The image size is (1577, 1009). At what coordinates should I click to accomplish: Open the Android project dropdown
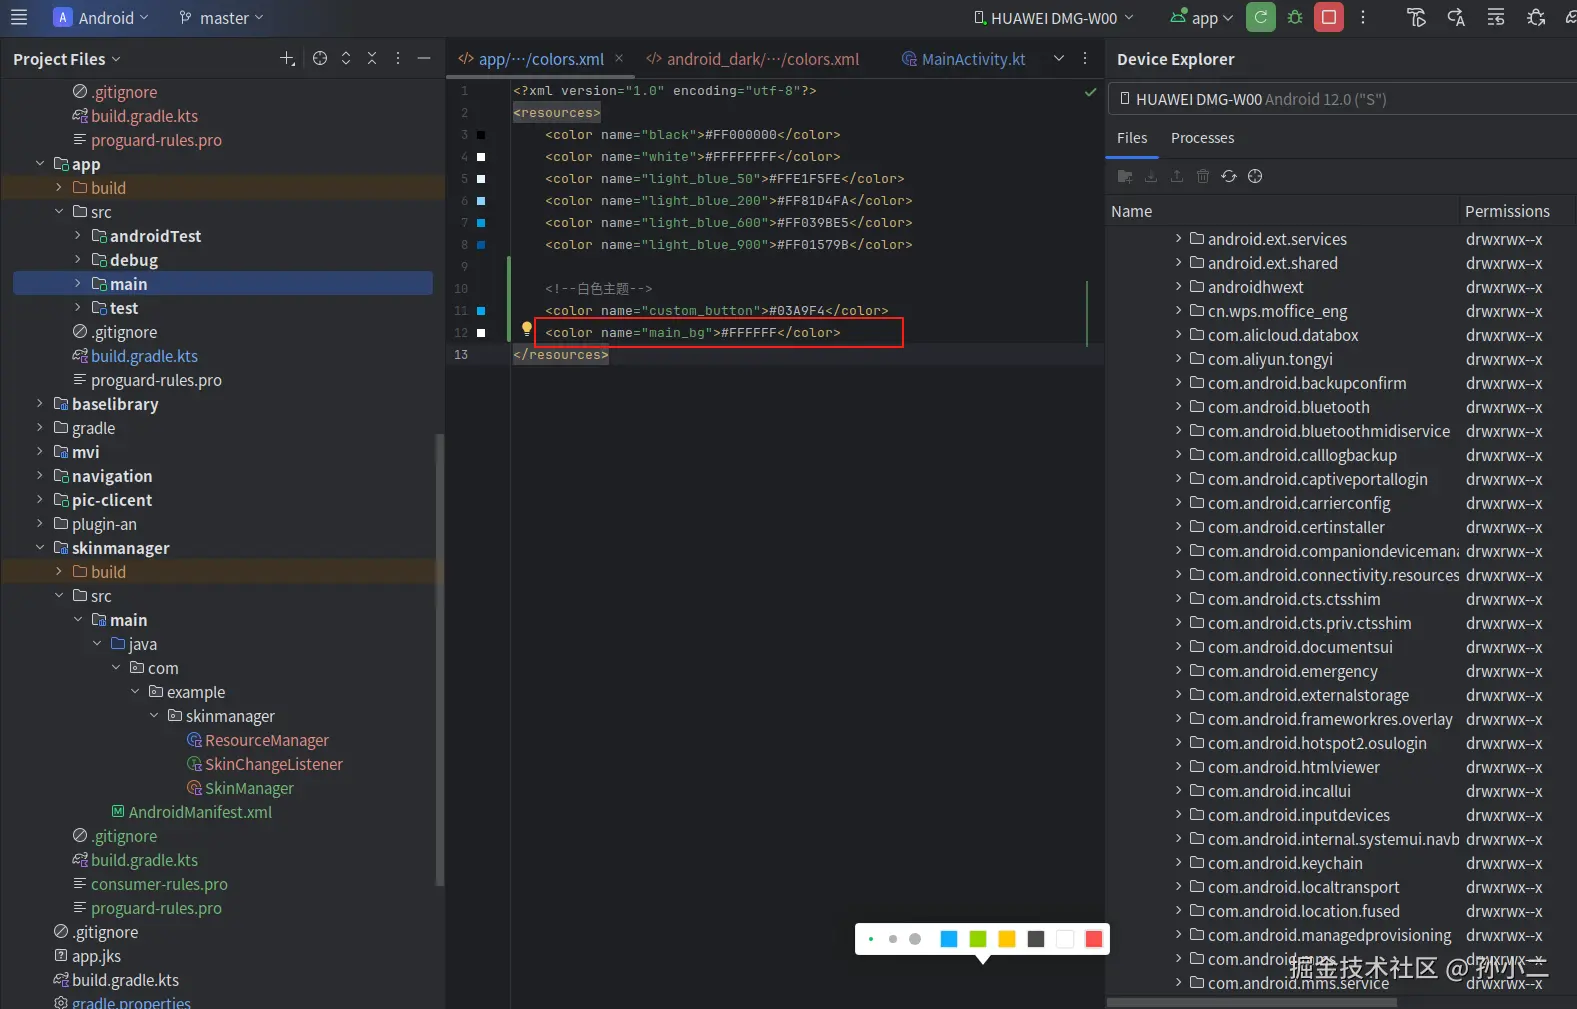(101, 17)
